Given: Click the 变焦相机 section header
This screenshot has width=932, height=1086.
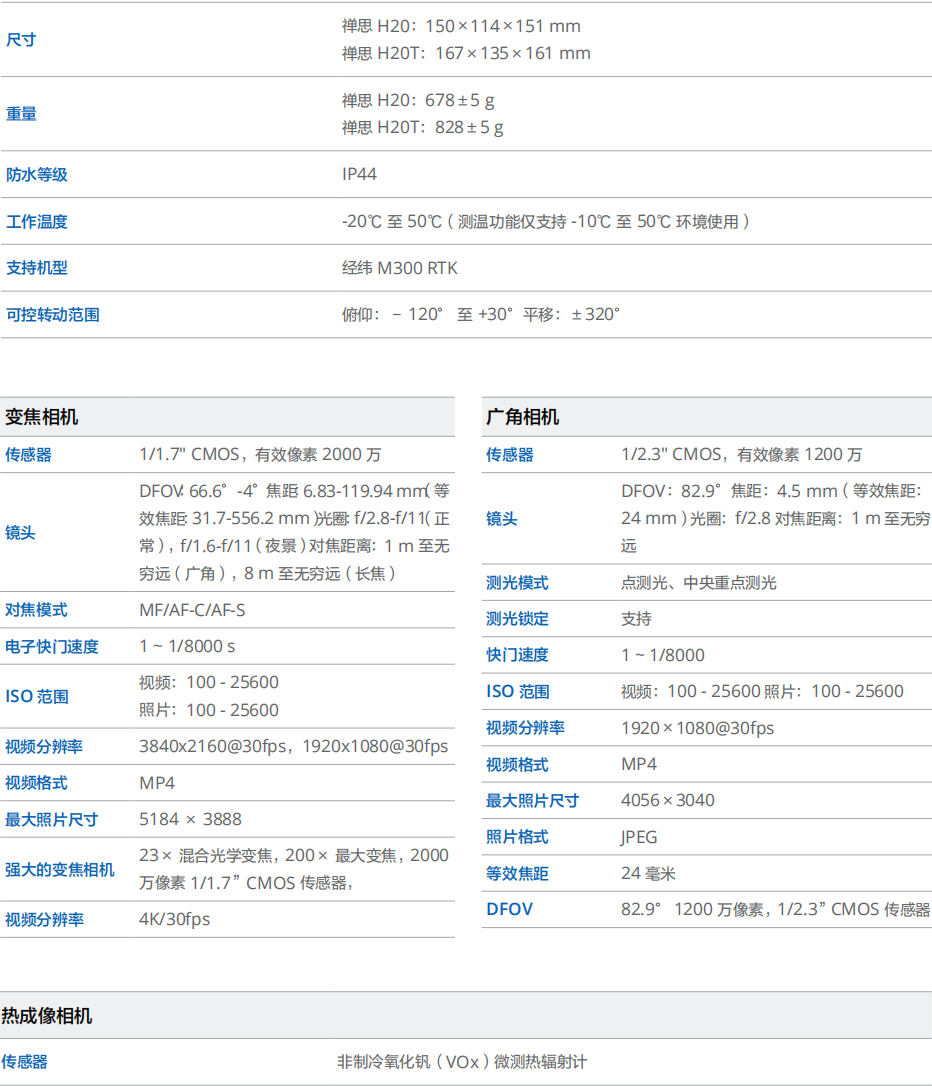Looking at the screenshot, I should coord(41,417).
